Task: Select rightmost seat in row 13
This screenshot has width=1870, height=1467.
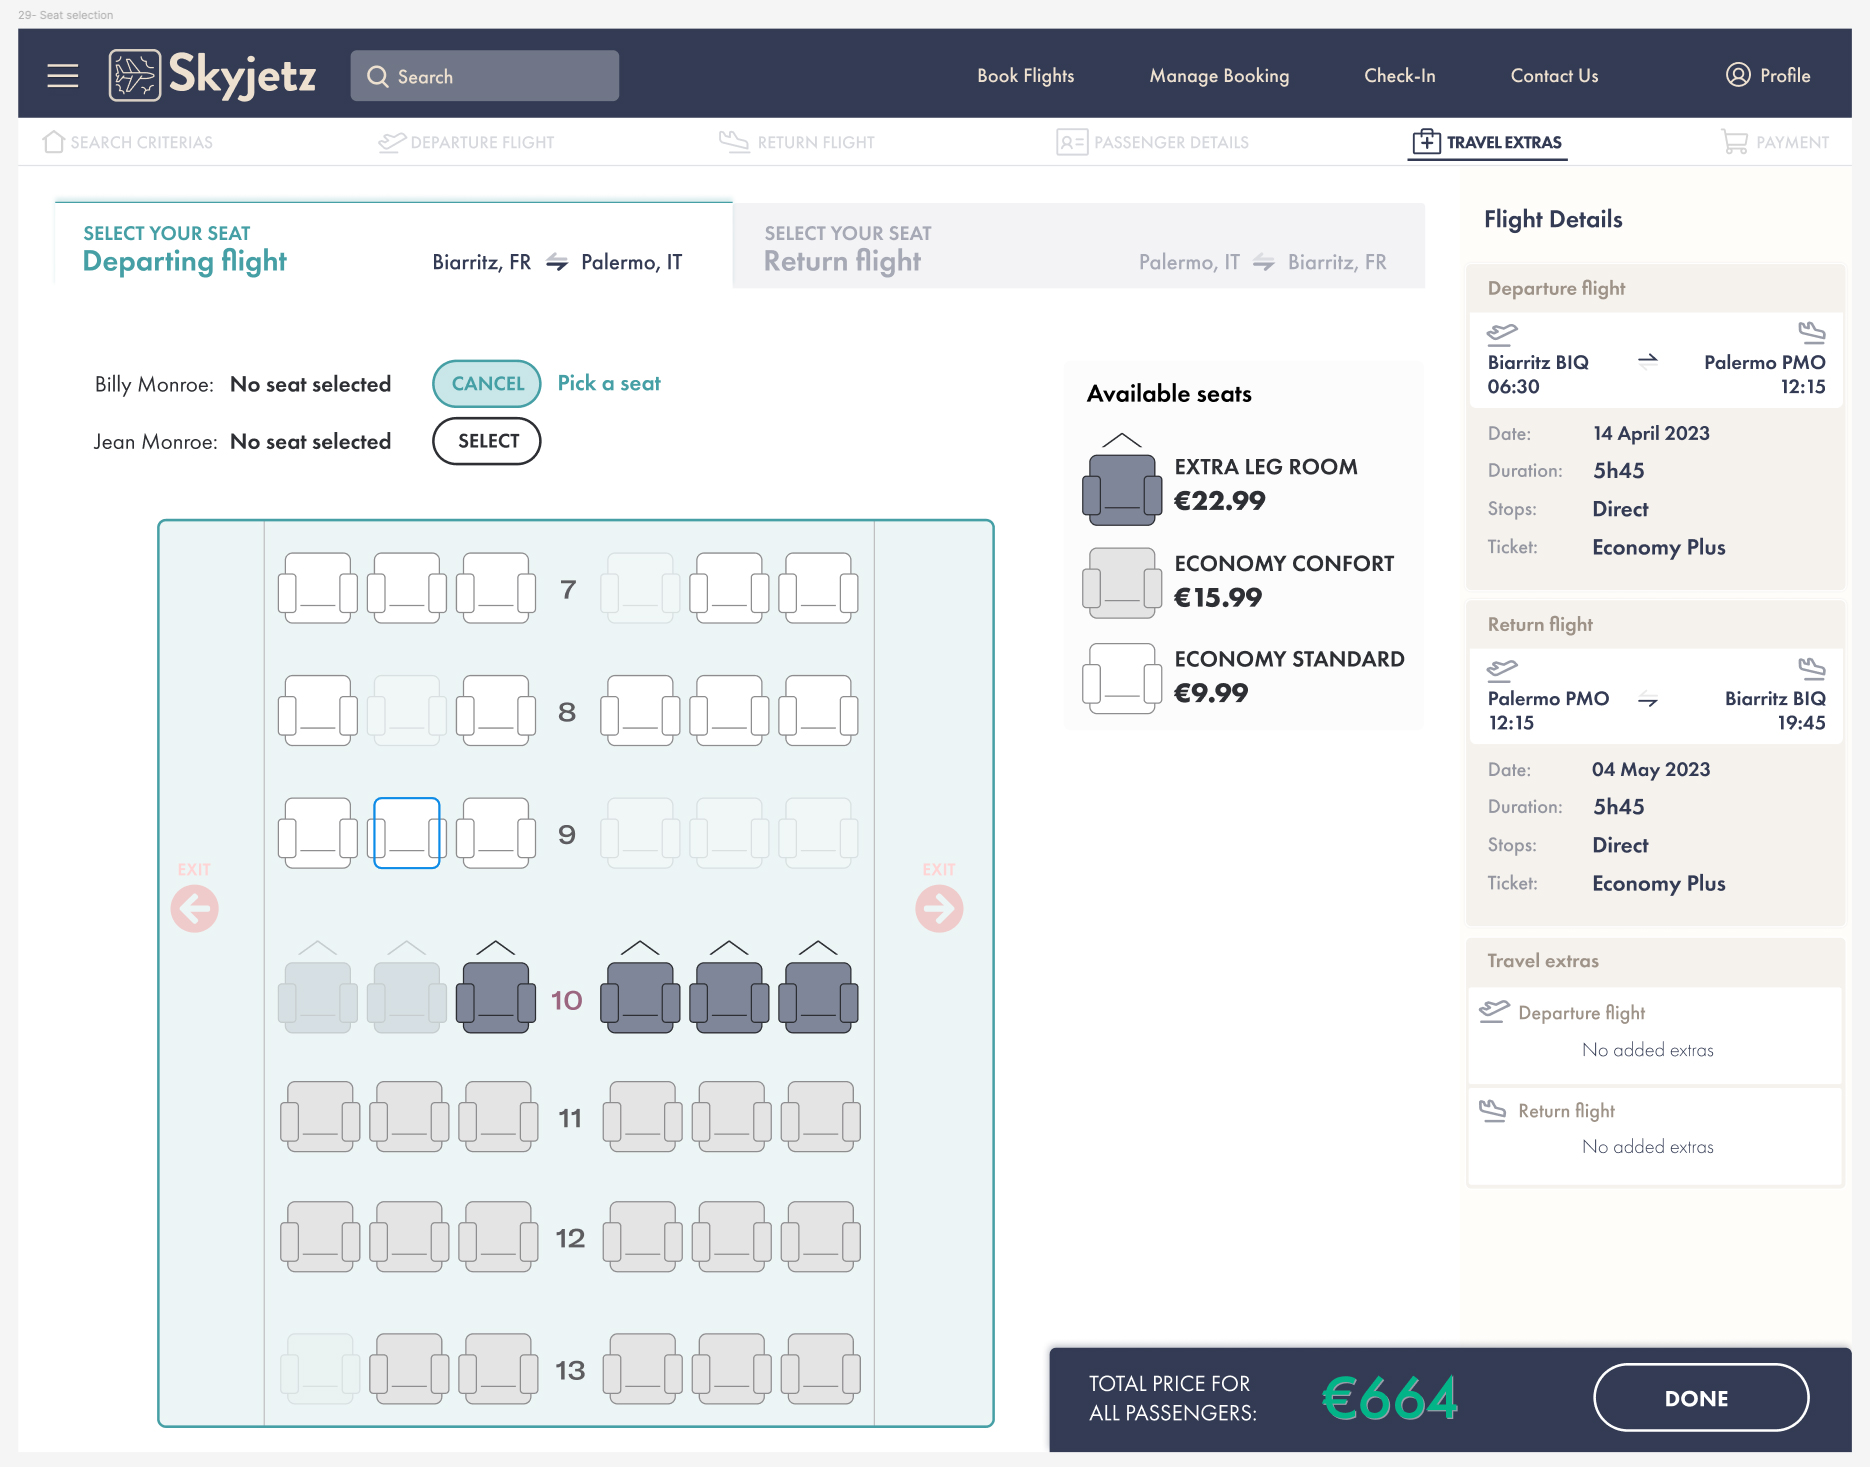Action: [821, 1369]
